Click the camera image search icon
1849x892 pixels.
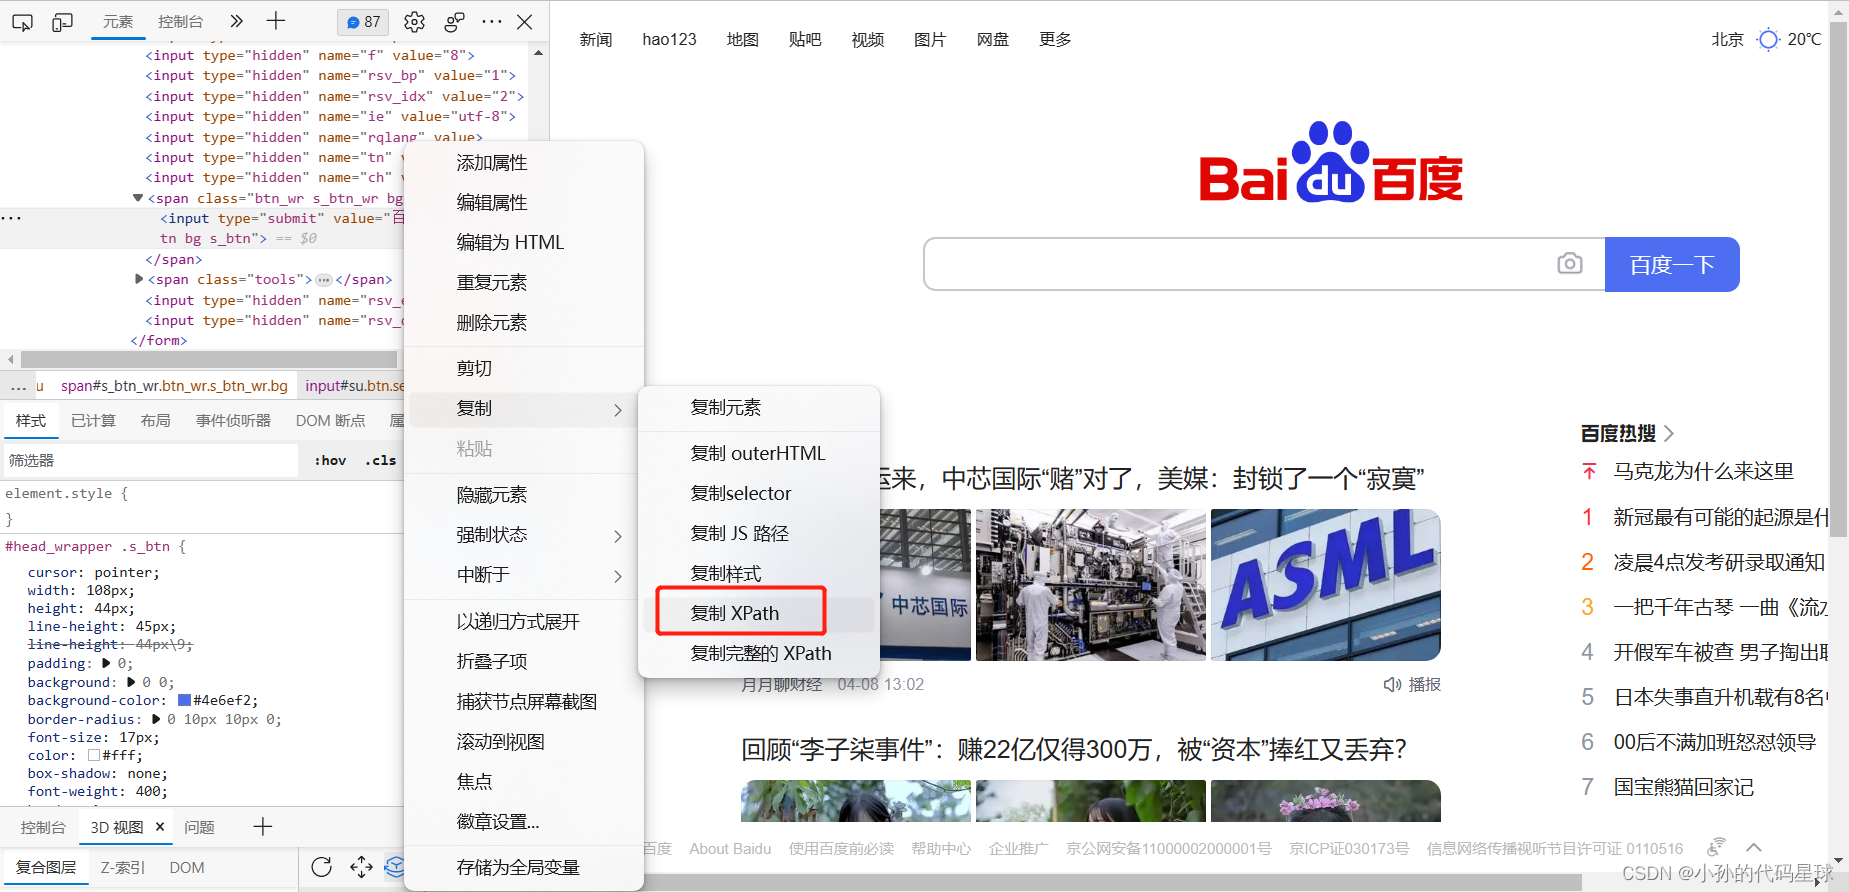pos(1570,263)
